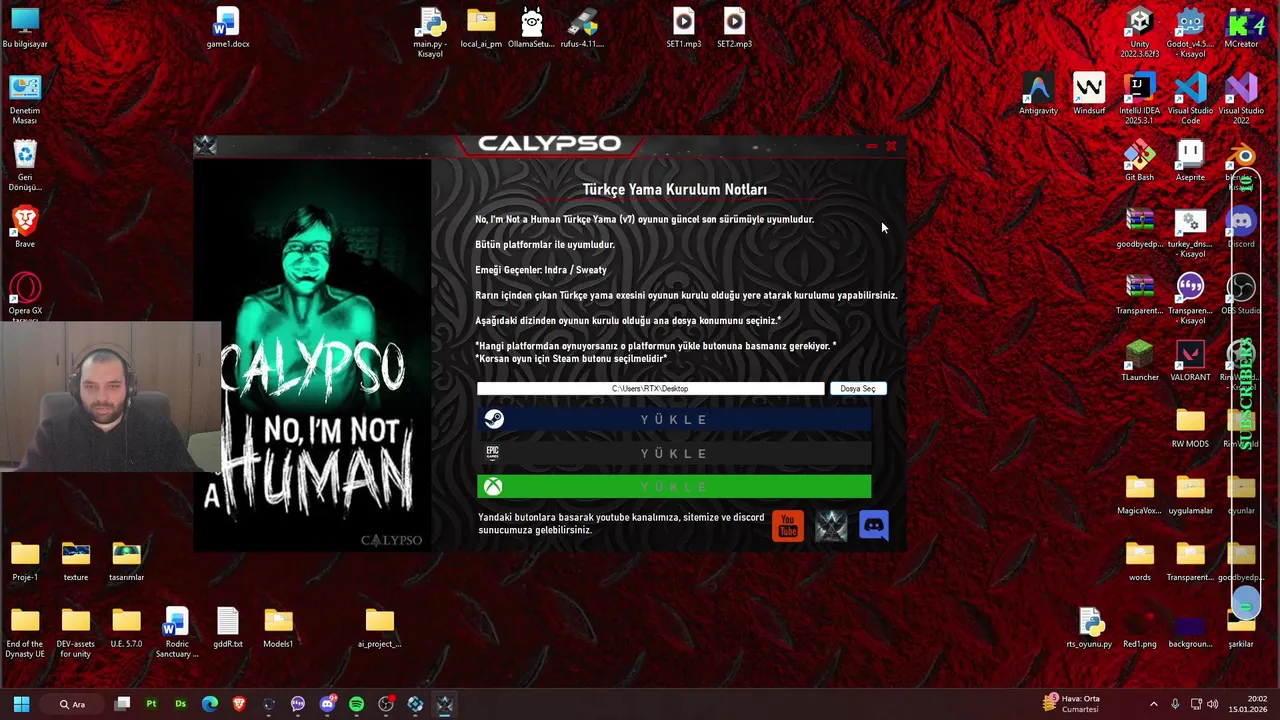Select the Windsurf desktop icon
1280x720 pixels.
[1089, 95]
